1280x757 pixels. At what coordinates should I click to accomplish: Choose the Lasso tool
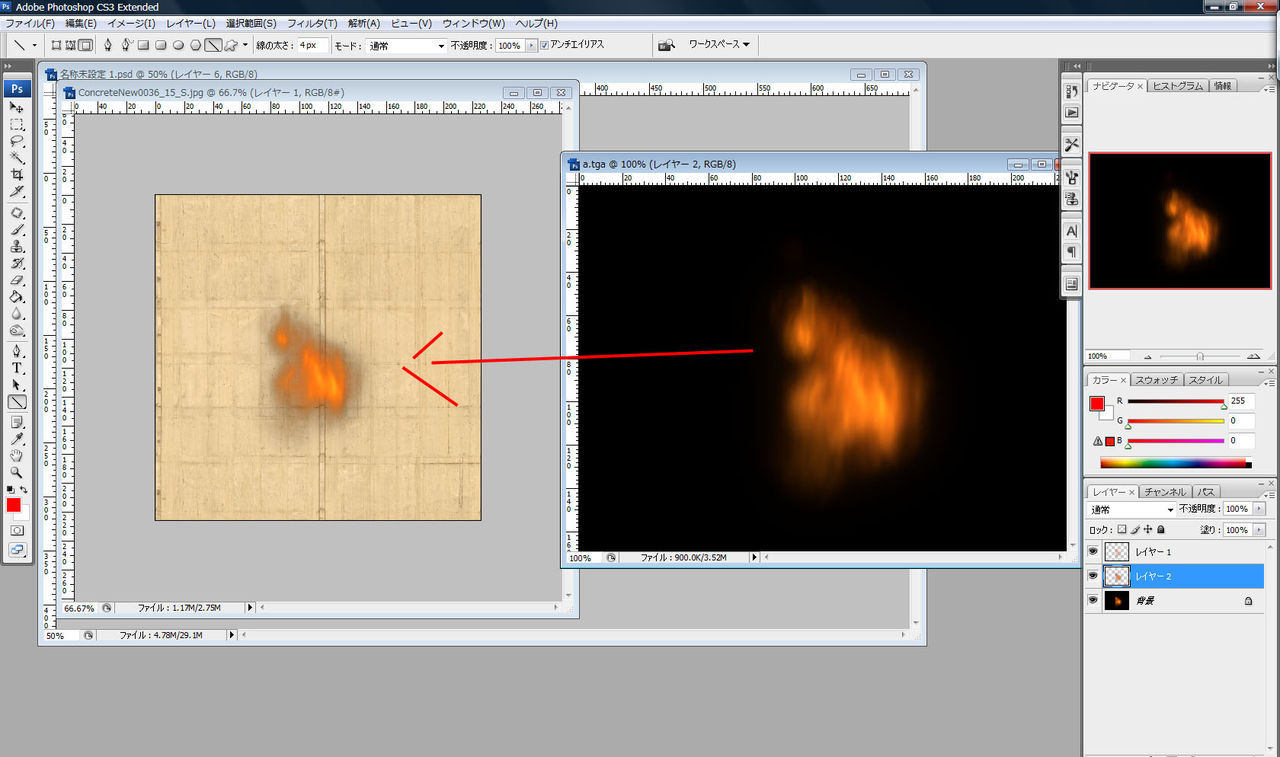pyautogui.click(x=17, y=141)
